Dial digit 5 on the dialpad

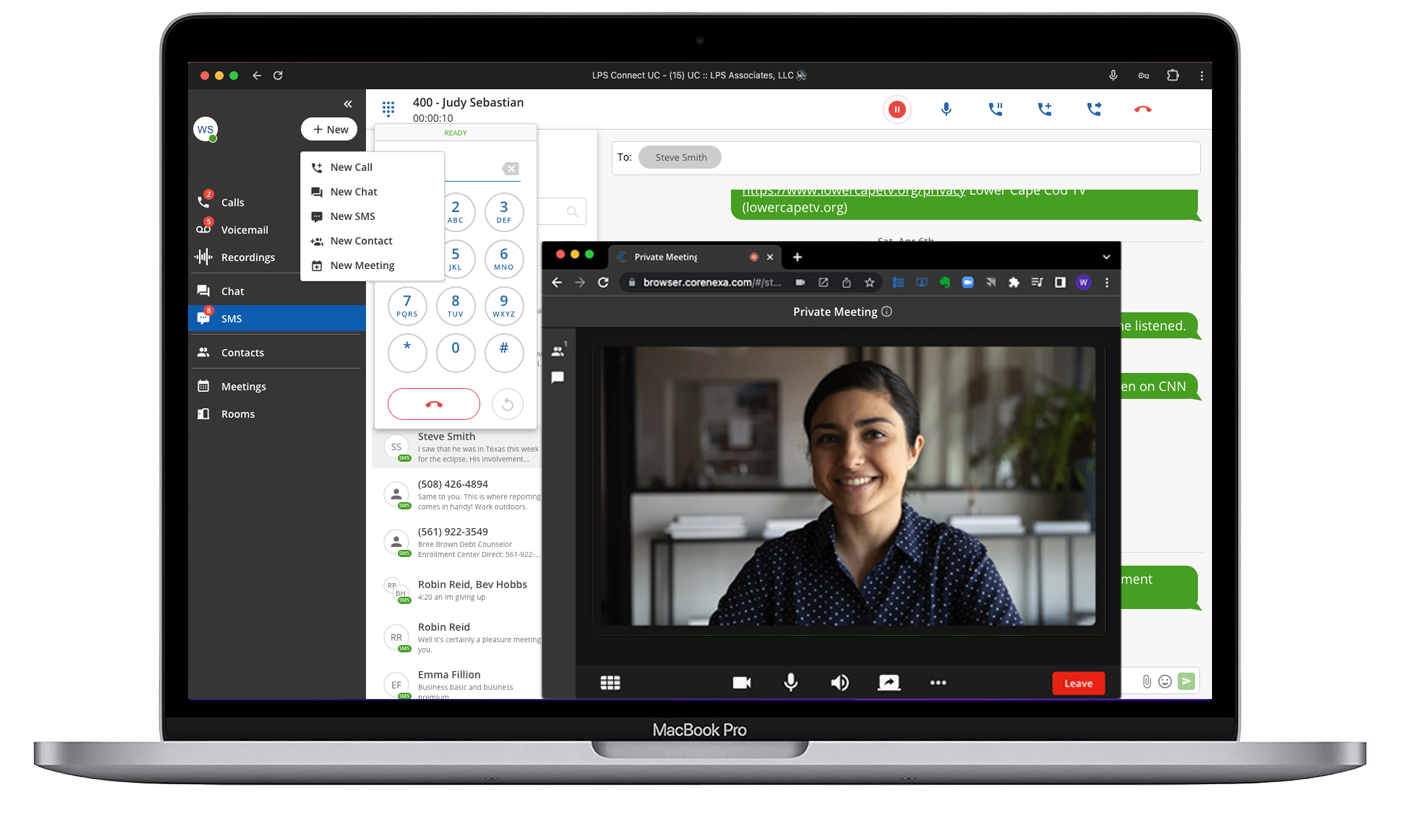coord(455,259)
